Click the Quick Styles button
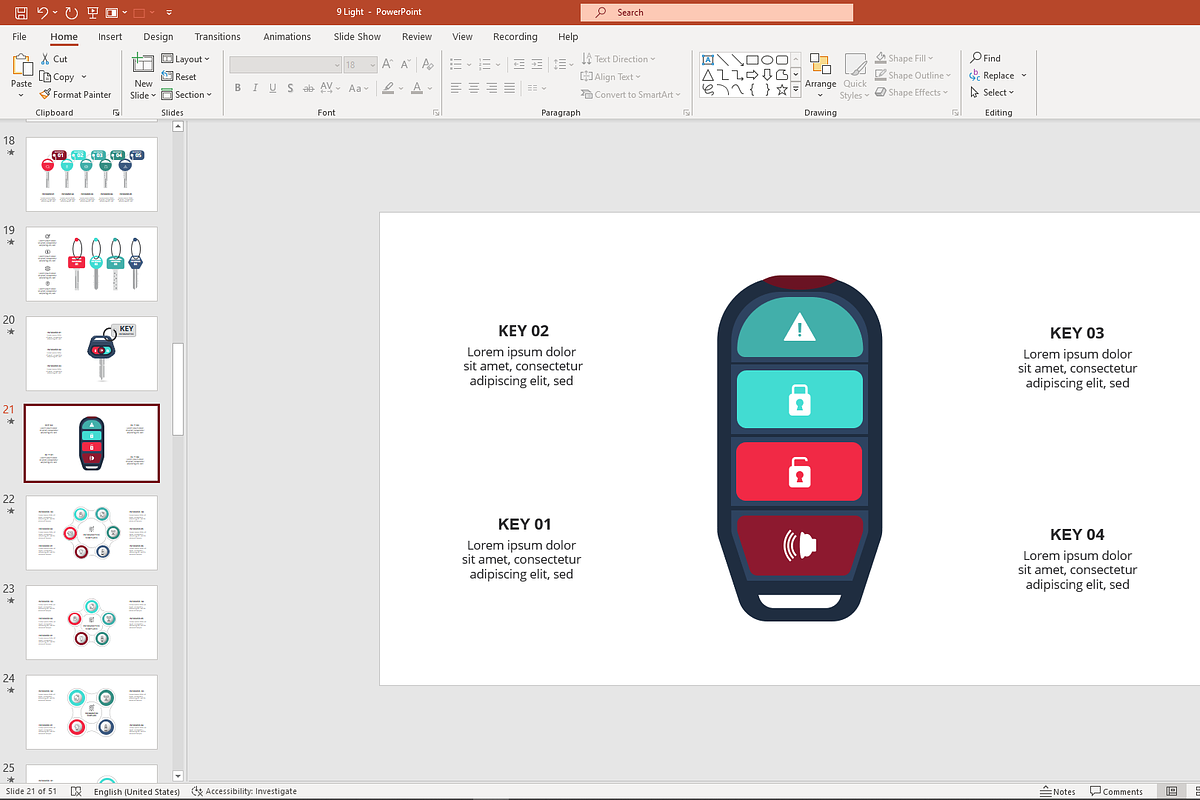This screenshot has width=1200, height=800. click(x=855, y=76)
